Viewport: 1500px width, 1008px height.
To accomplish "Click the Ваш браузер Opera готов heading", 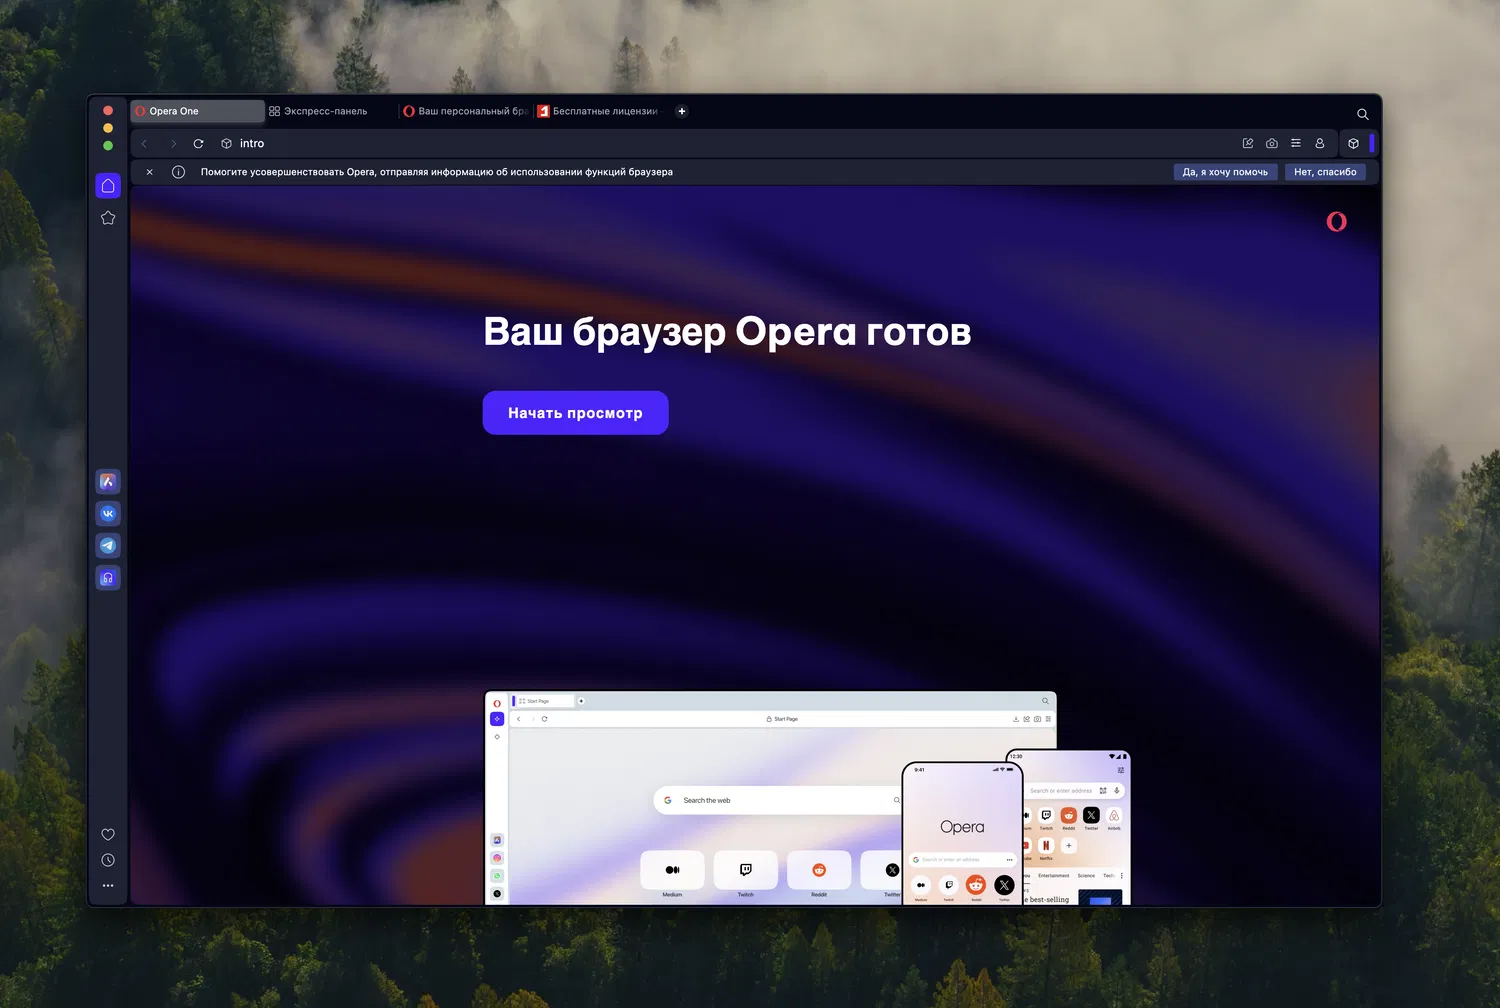I will tap(727, 332).
